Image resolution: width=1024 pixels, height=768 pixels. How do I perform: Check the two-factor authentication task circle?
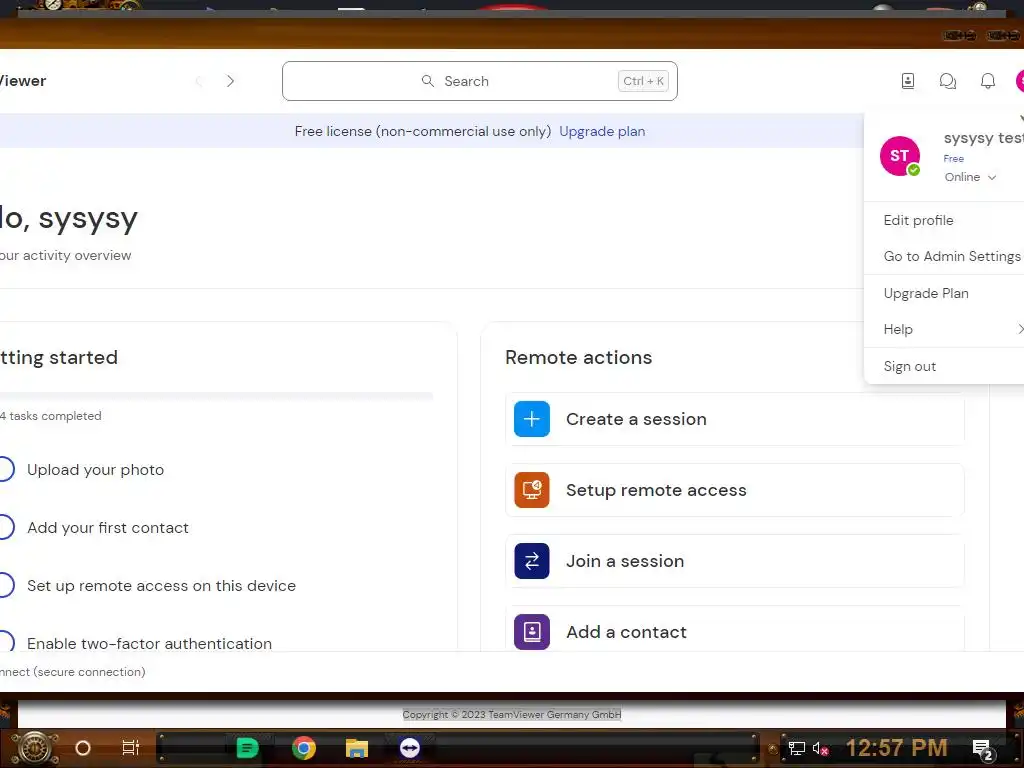(5, 641)
